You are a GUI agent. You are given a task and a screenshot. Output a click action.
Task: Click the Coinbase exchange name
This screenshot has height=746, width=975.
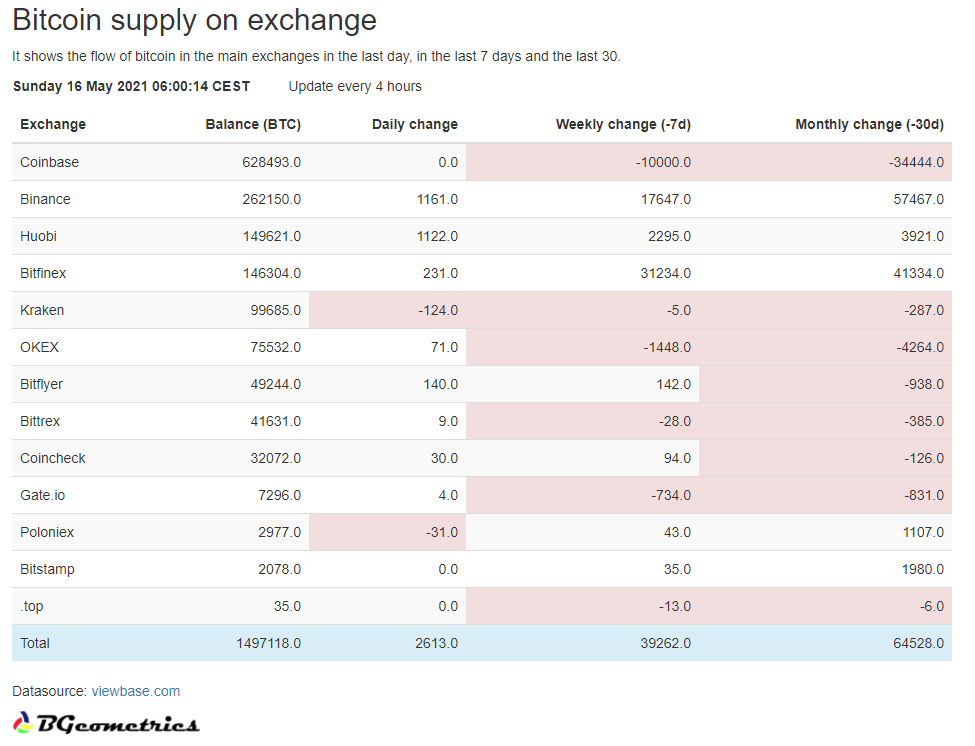49,162
